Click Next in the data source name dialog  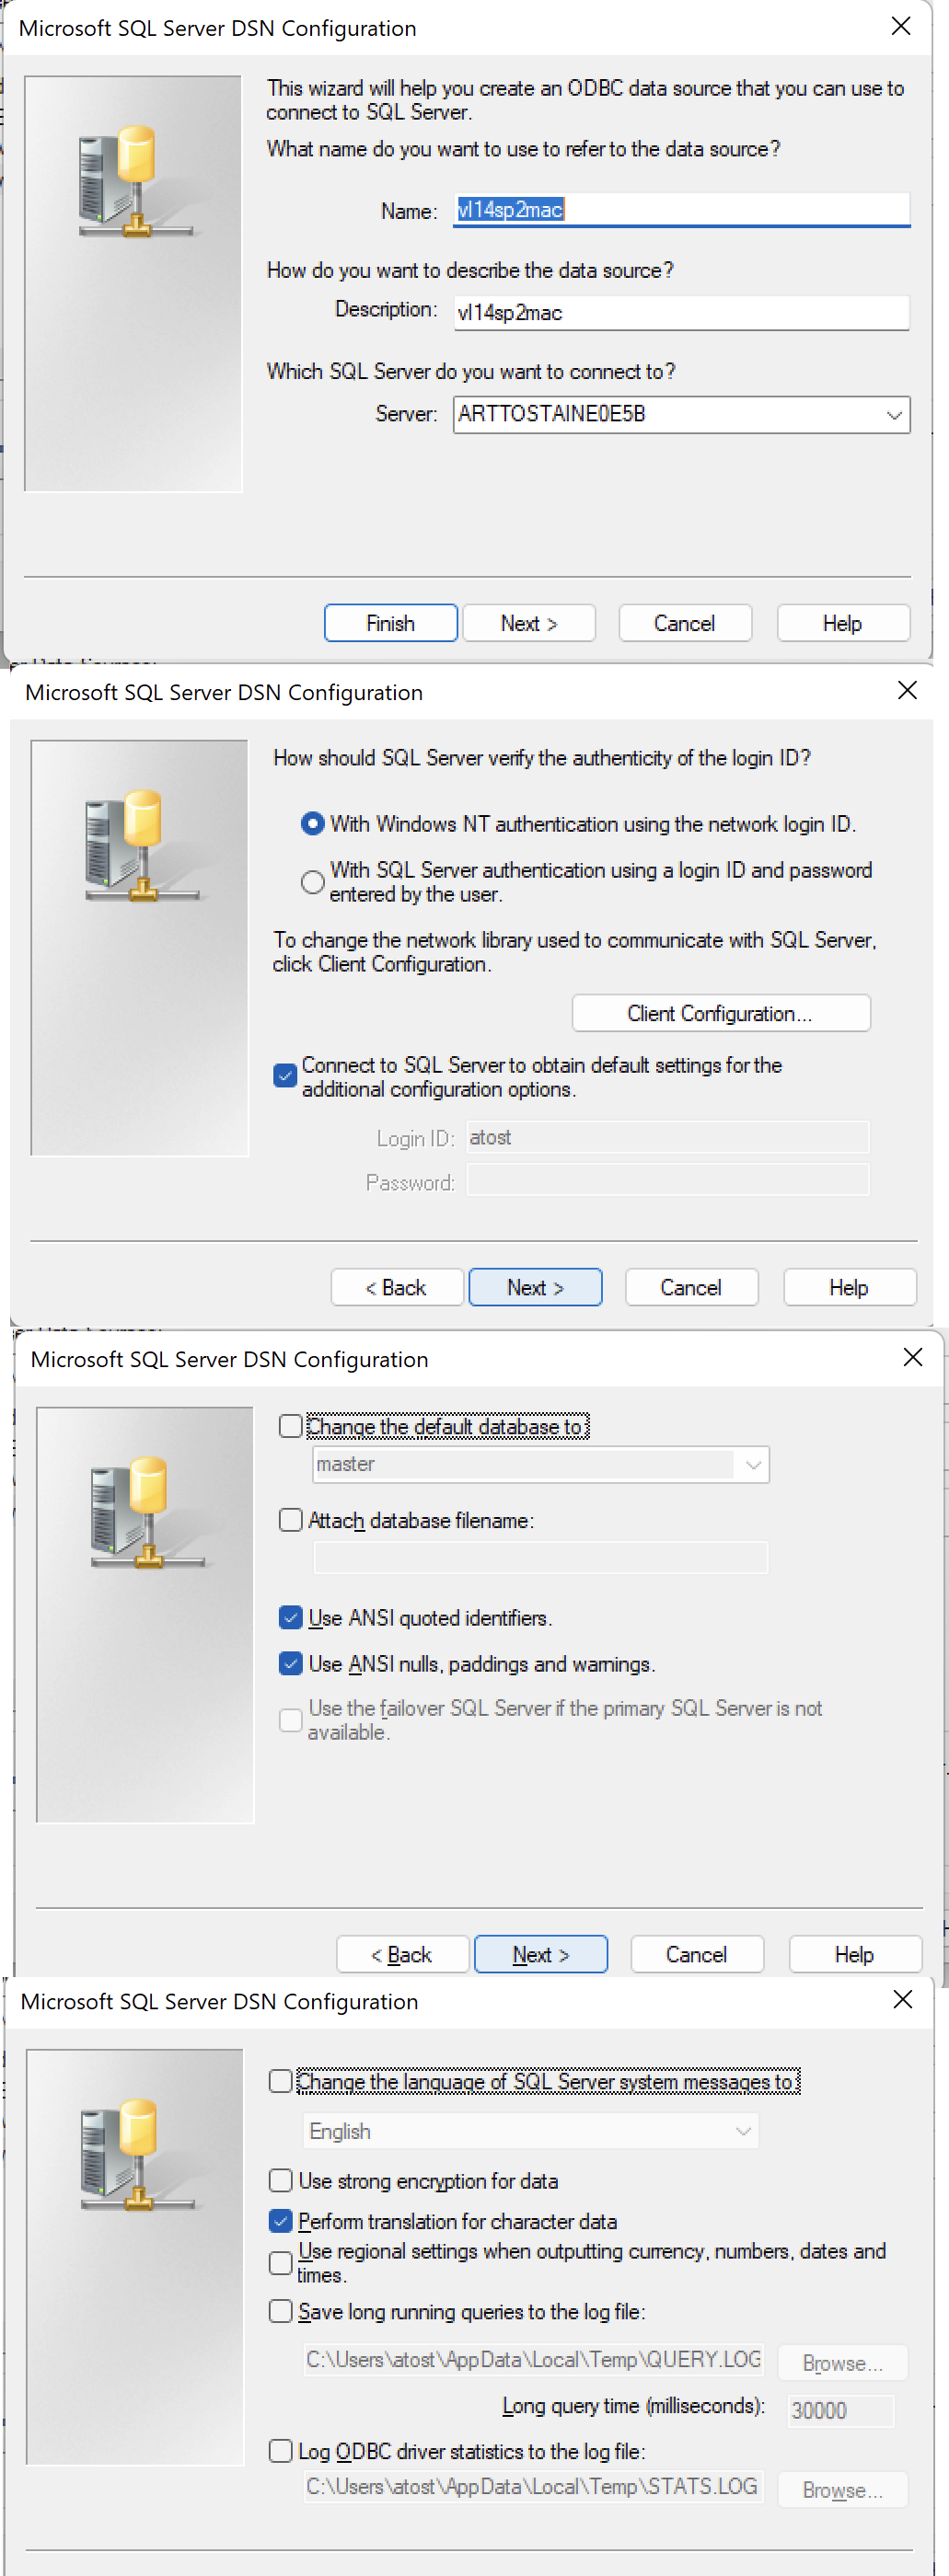tap(529, 623)
